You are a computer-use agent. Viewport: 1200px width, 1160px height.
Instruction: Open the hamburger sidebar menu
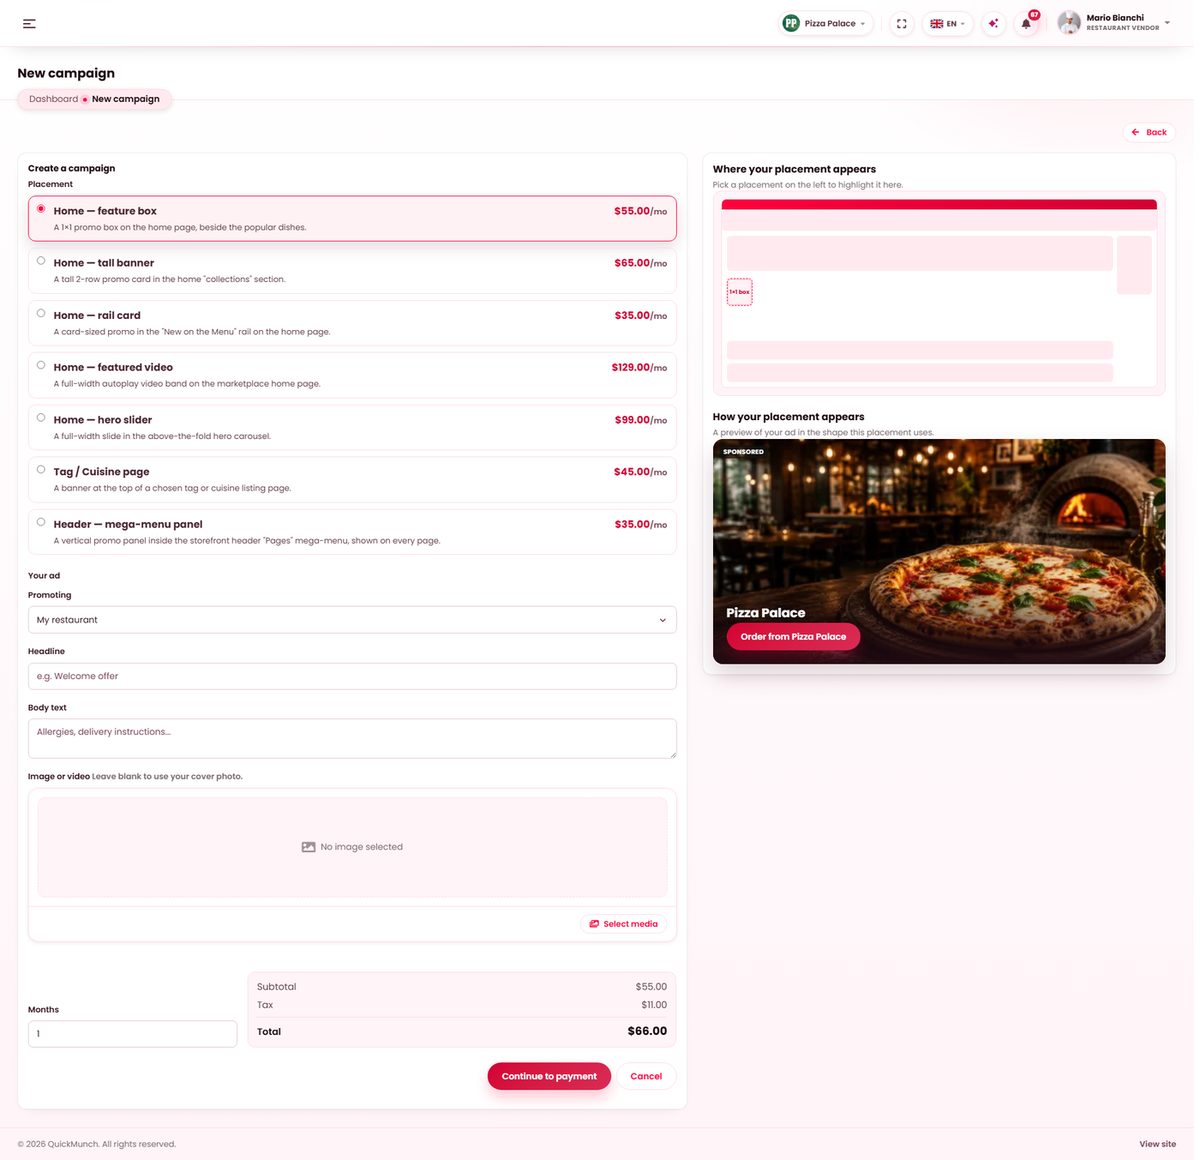(x=29, y=23)
